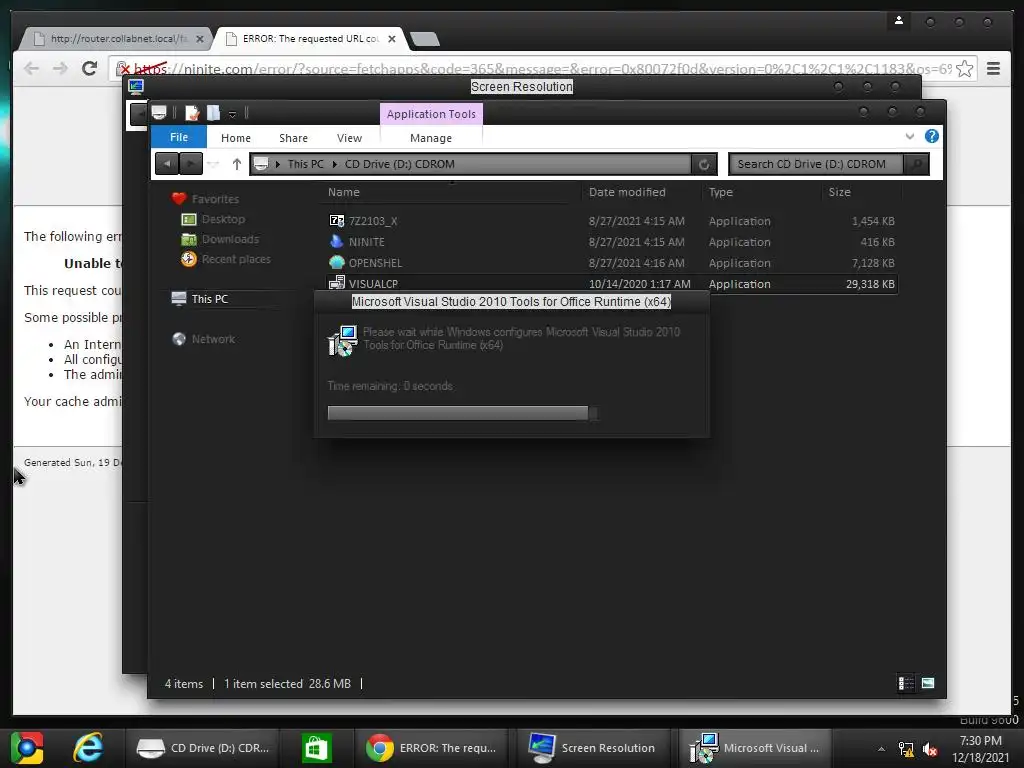Select the Application Tools contextual tab
This screenshot has width=1024, height=768.
(431, 114)
